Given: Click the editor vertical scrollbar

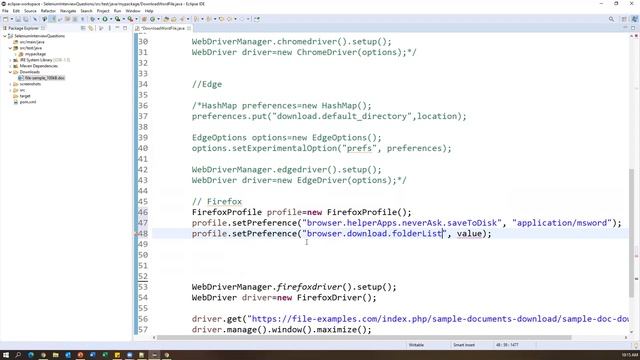Looking at the screenshot, I should tap(631, 233).
